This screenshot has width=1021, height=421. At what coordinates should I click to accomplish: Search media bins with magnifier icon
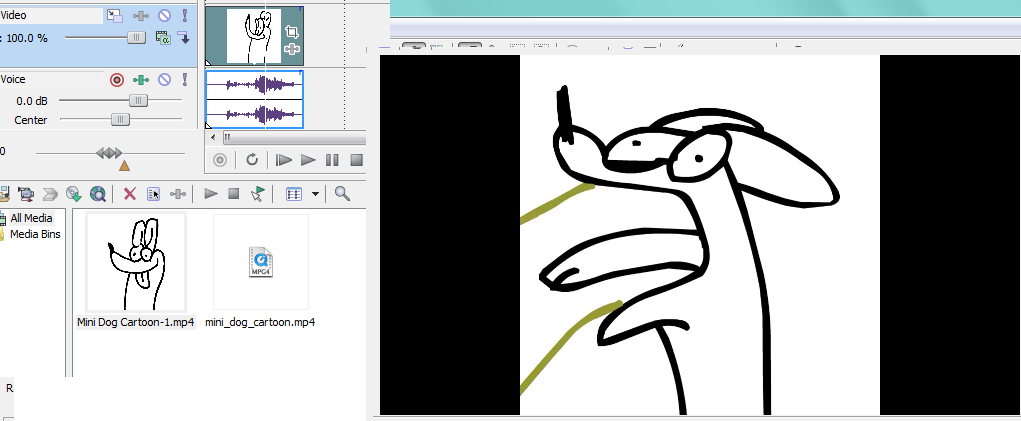pos(342,194)
